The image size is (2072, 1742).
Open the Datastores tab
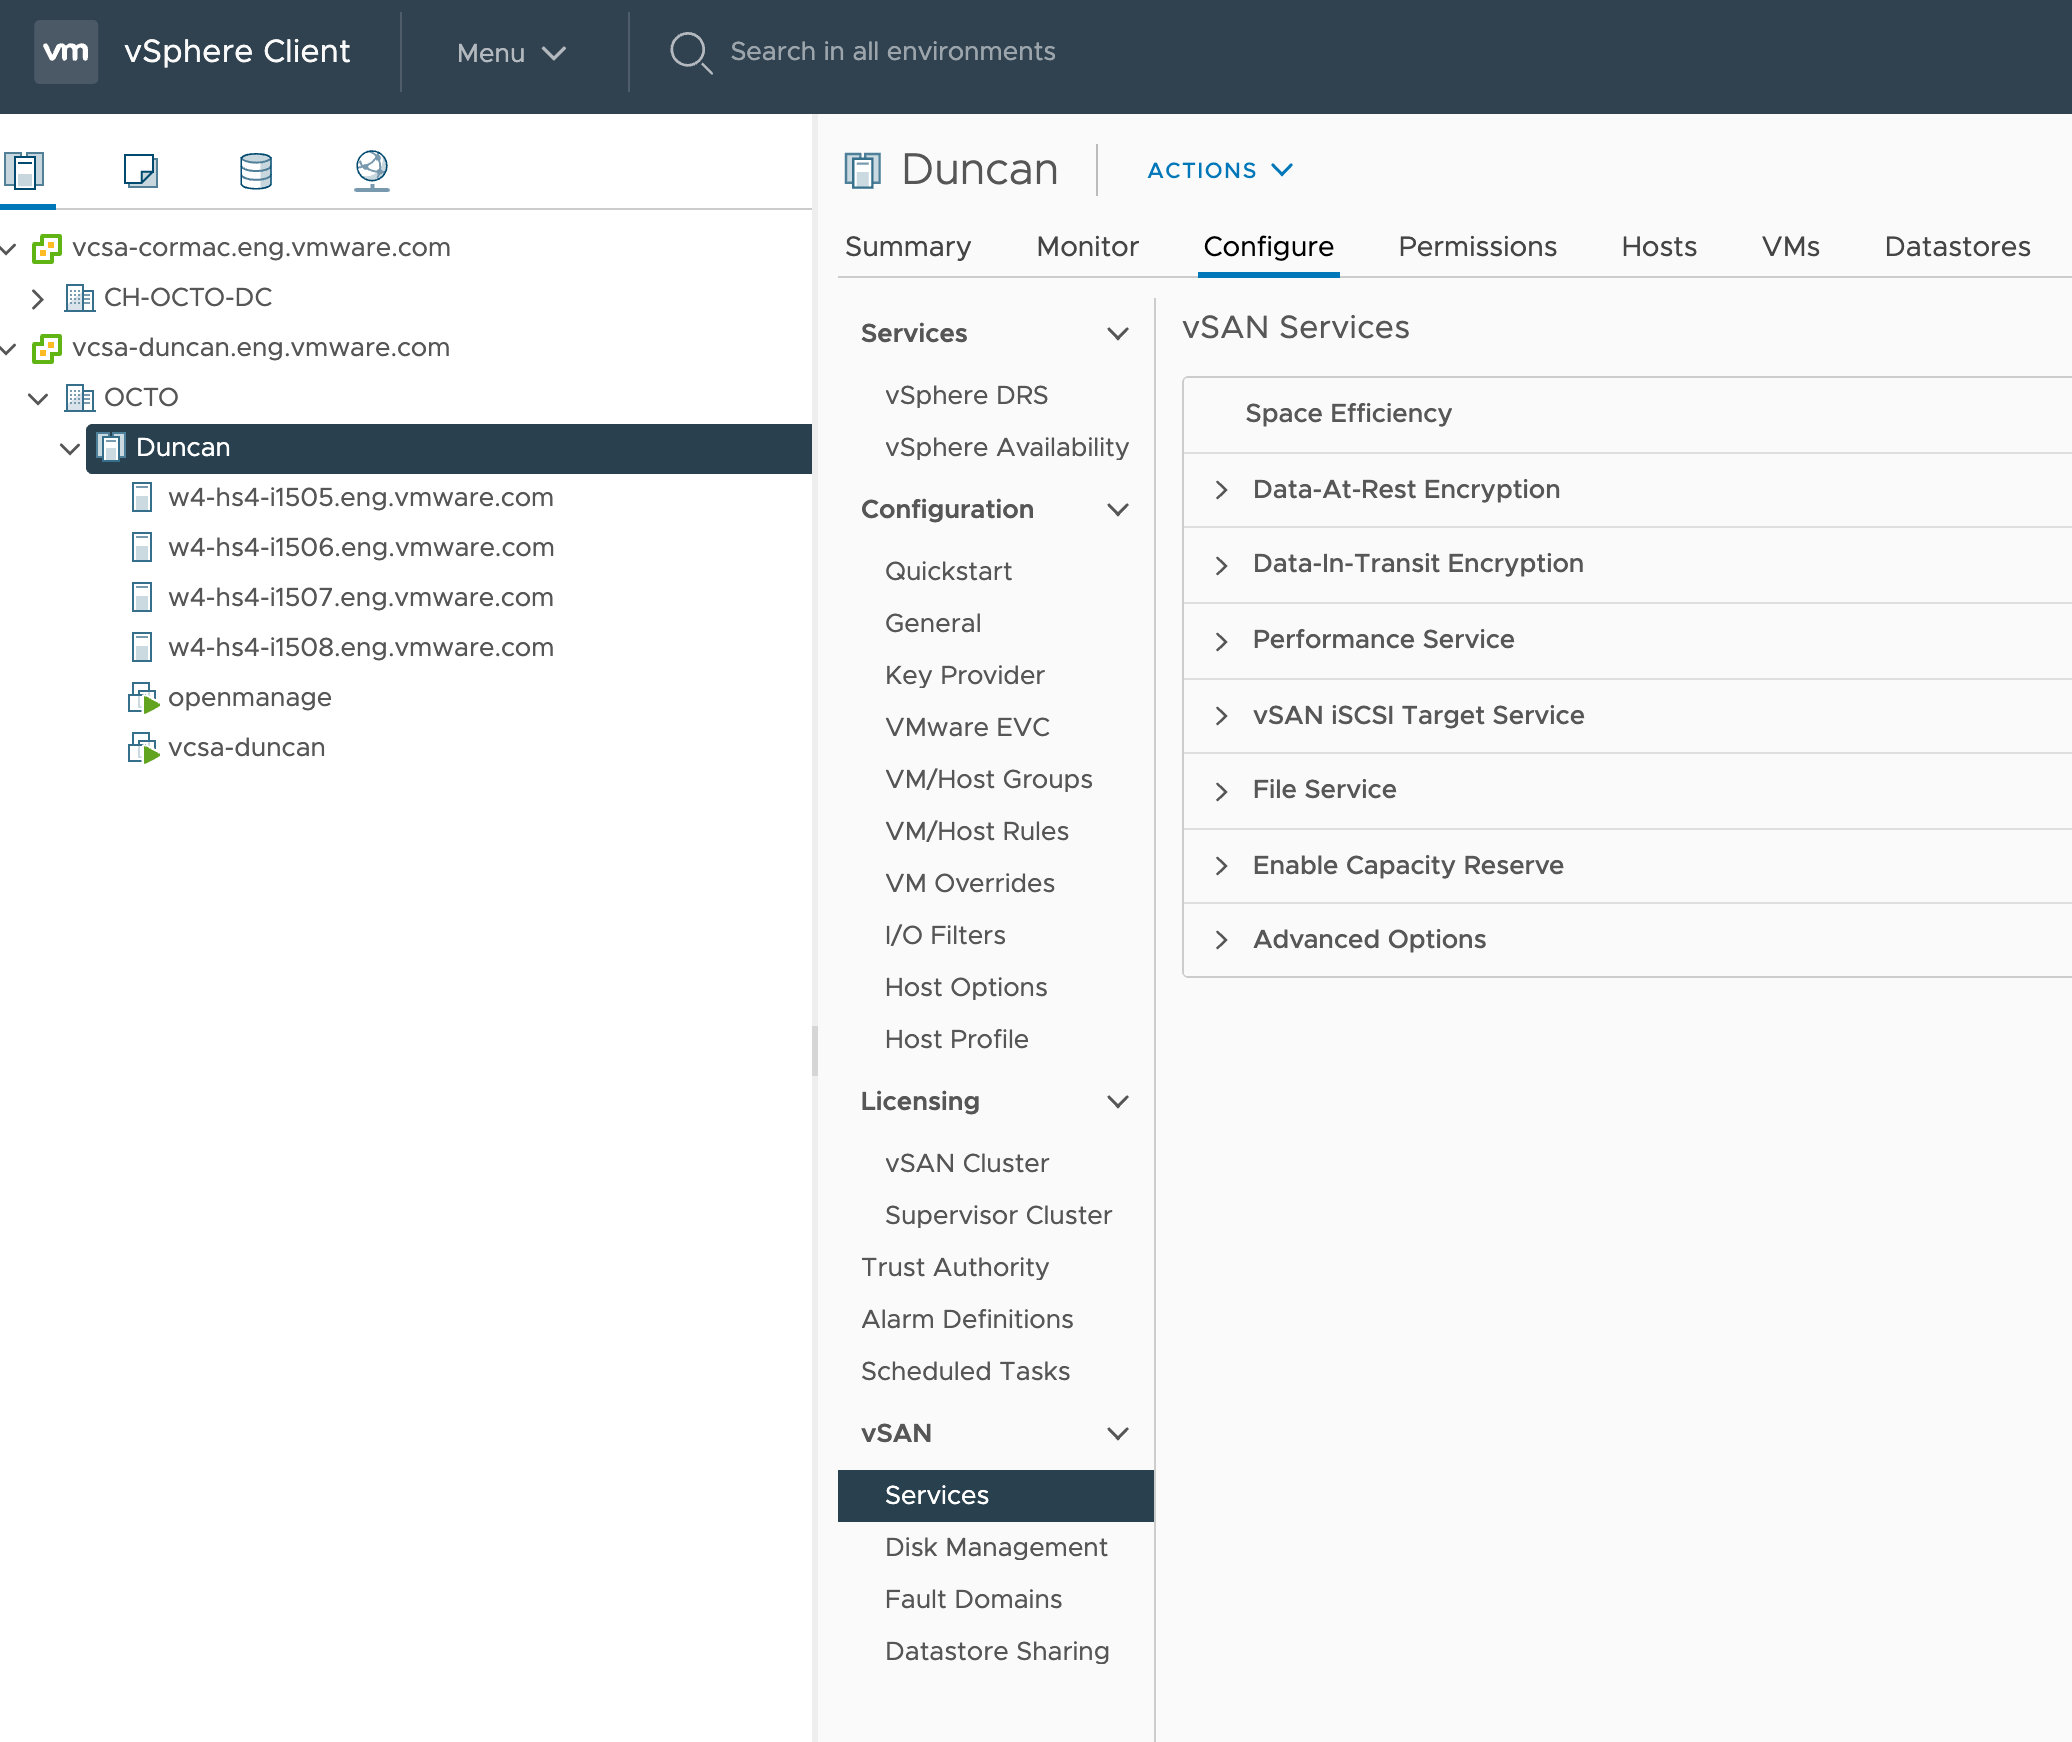(x=1956, y=247)
